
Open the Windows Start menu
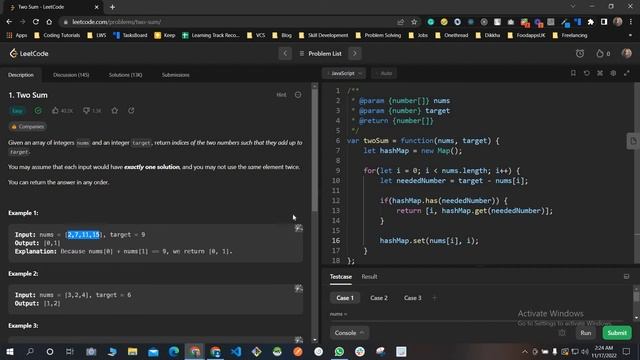point(9,351)
